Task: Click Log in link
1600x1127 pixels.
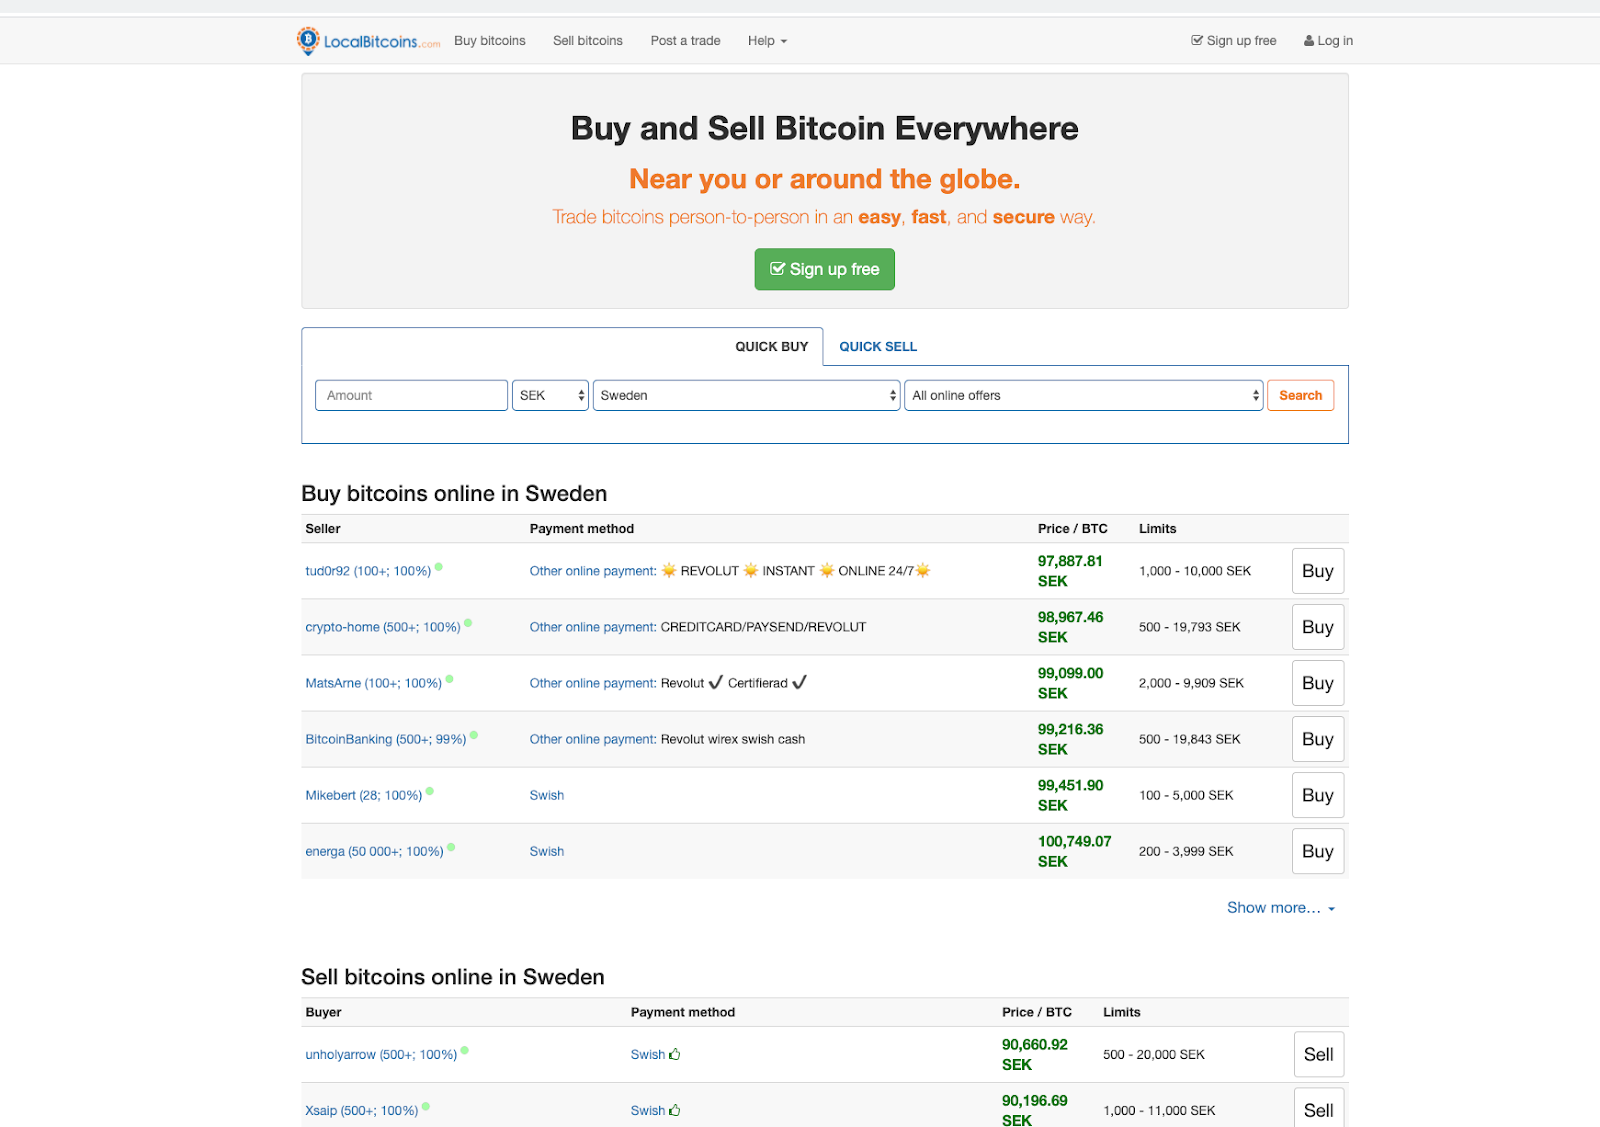Action: point(1328,41)
